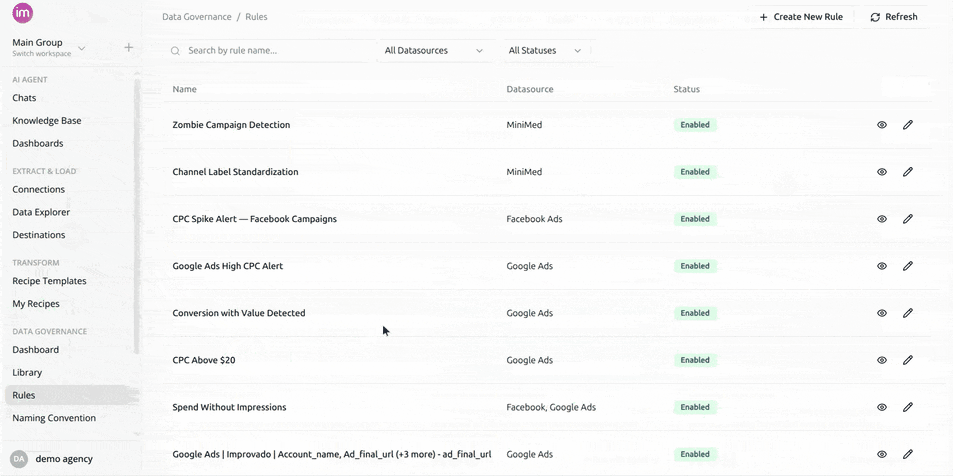This screenshot has height=476, width=953.
Task: Edit Conversion with Value Detected with pencil
Action: [907, 313]
